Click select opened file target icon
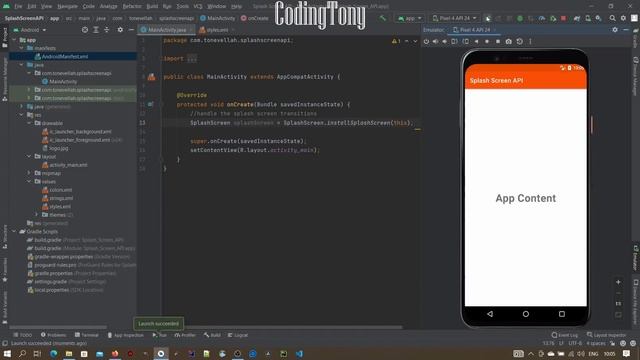The image size is (640, 360). click(84, 30)
